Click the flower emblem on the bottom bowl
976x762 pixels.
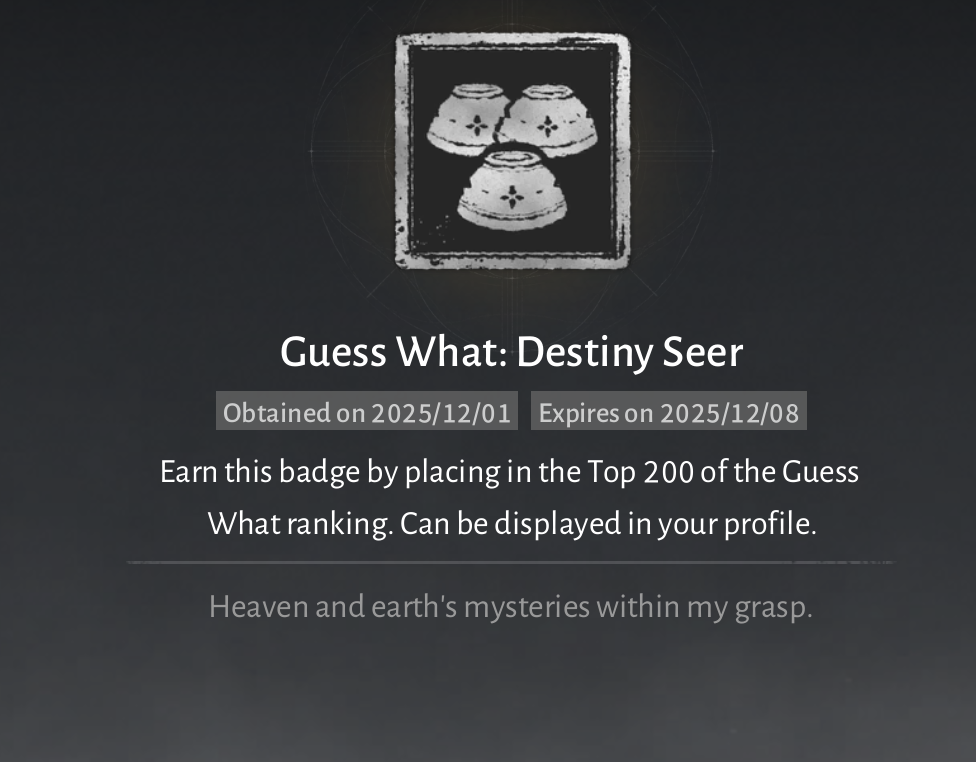[x=512, y=196]
